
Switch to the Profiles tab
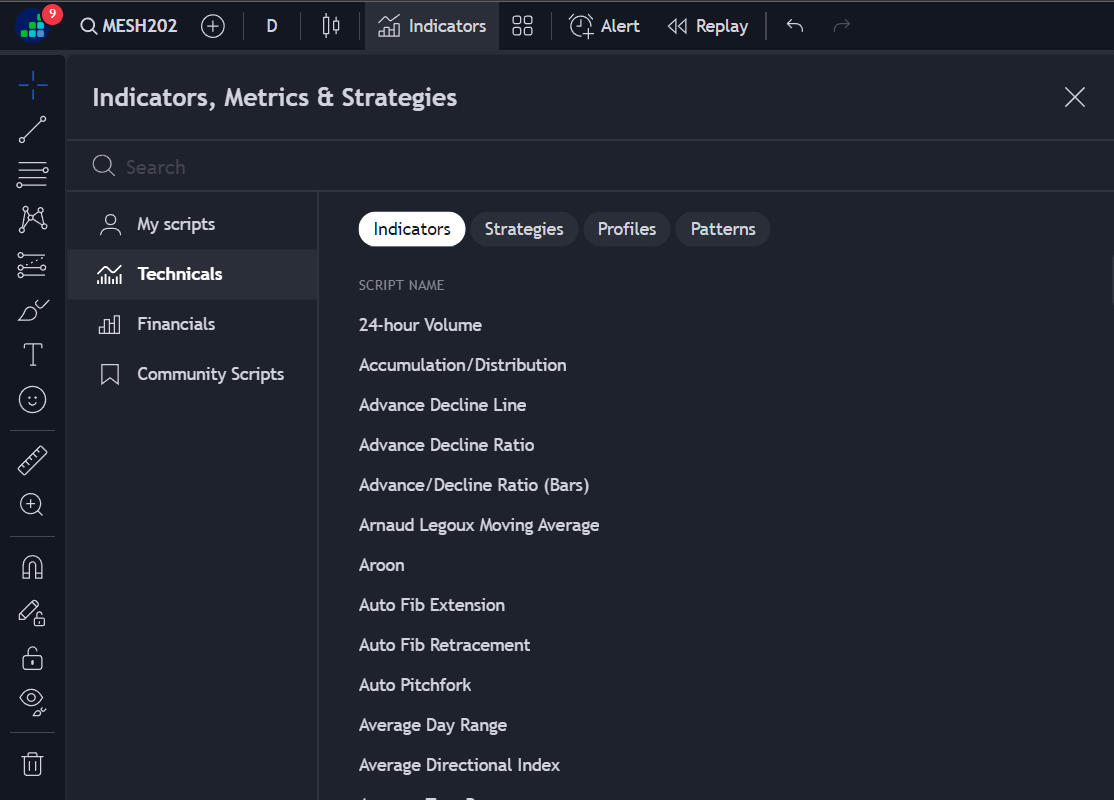(627, 229)
